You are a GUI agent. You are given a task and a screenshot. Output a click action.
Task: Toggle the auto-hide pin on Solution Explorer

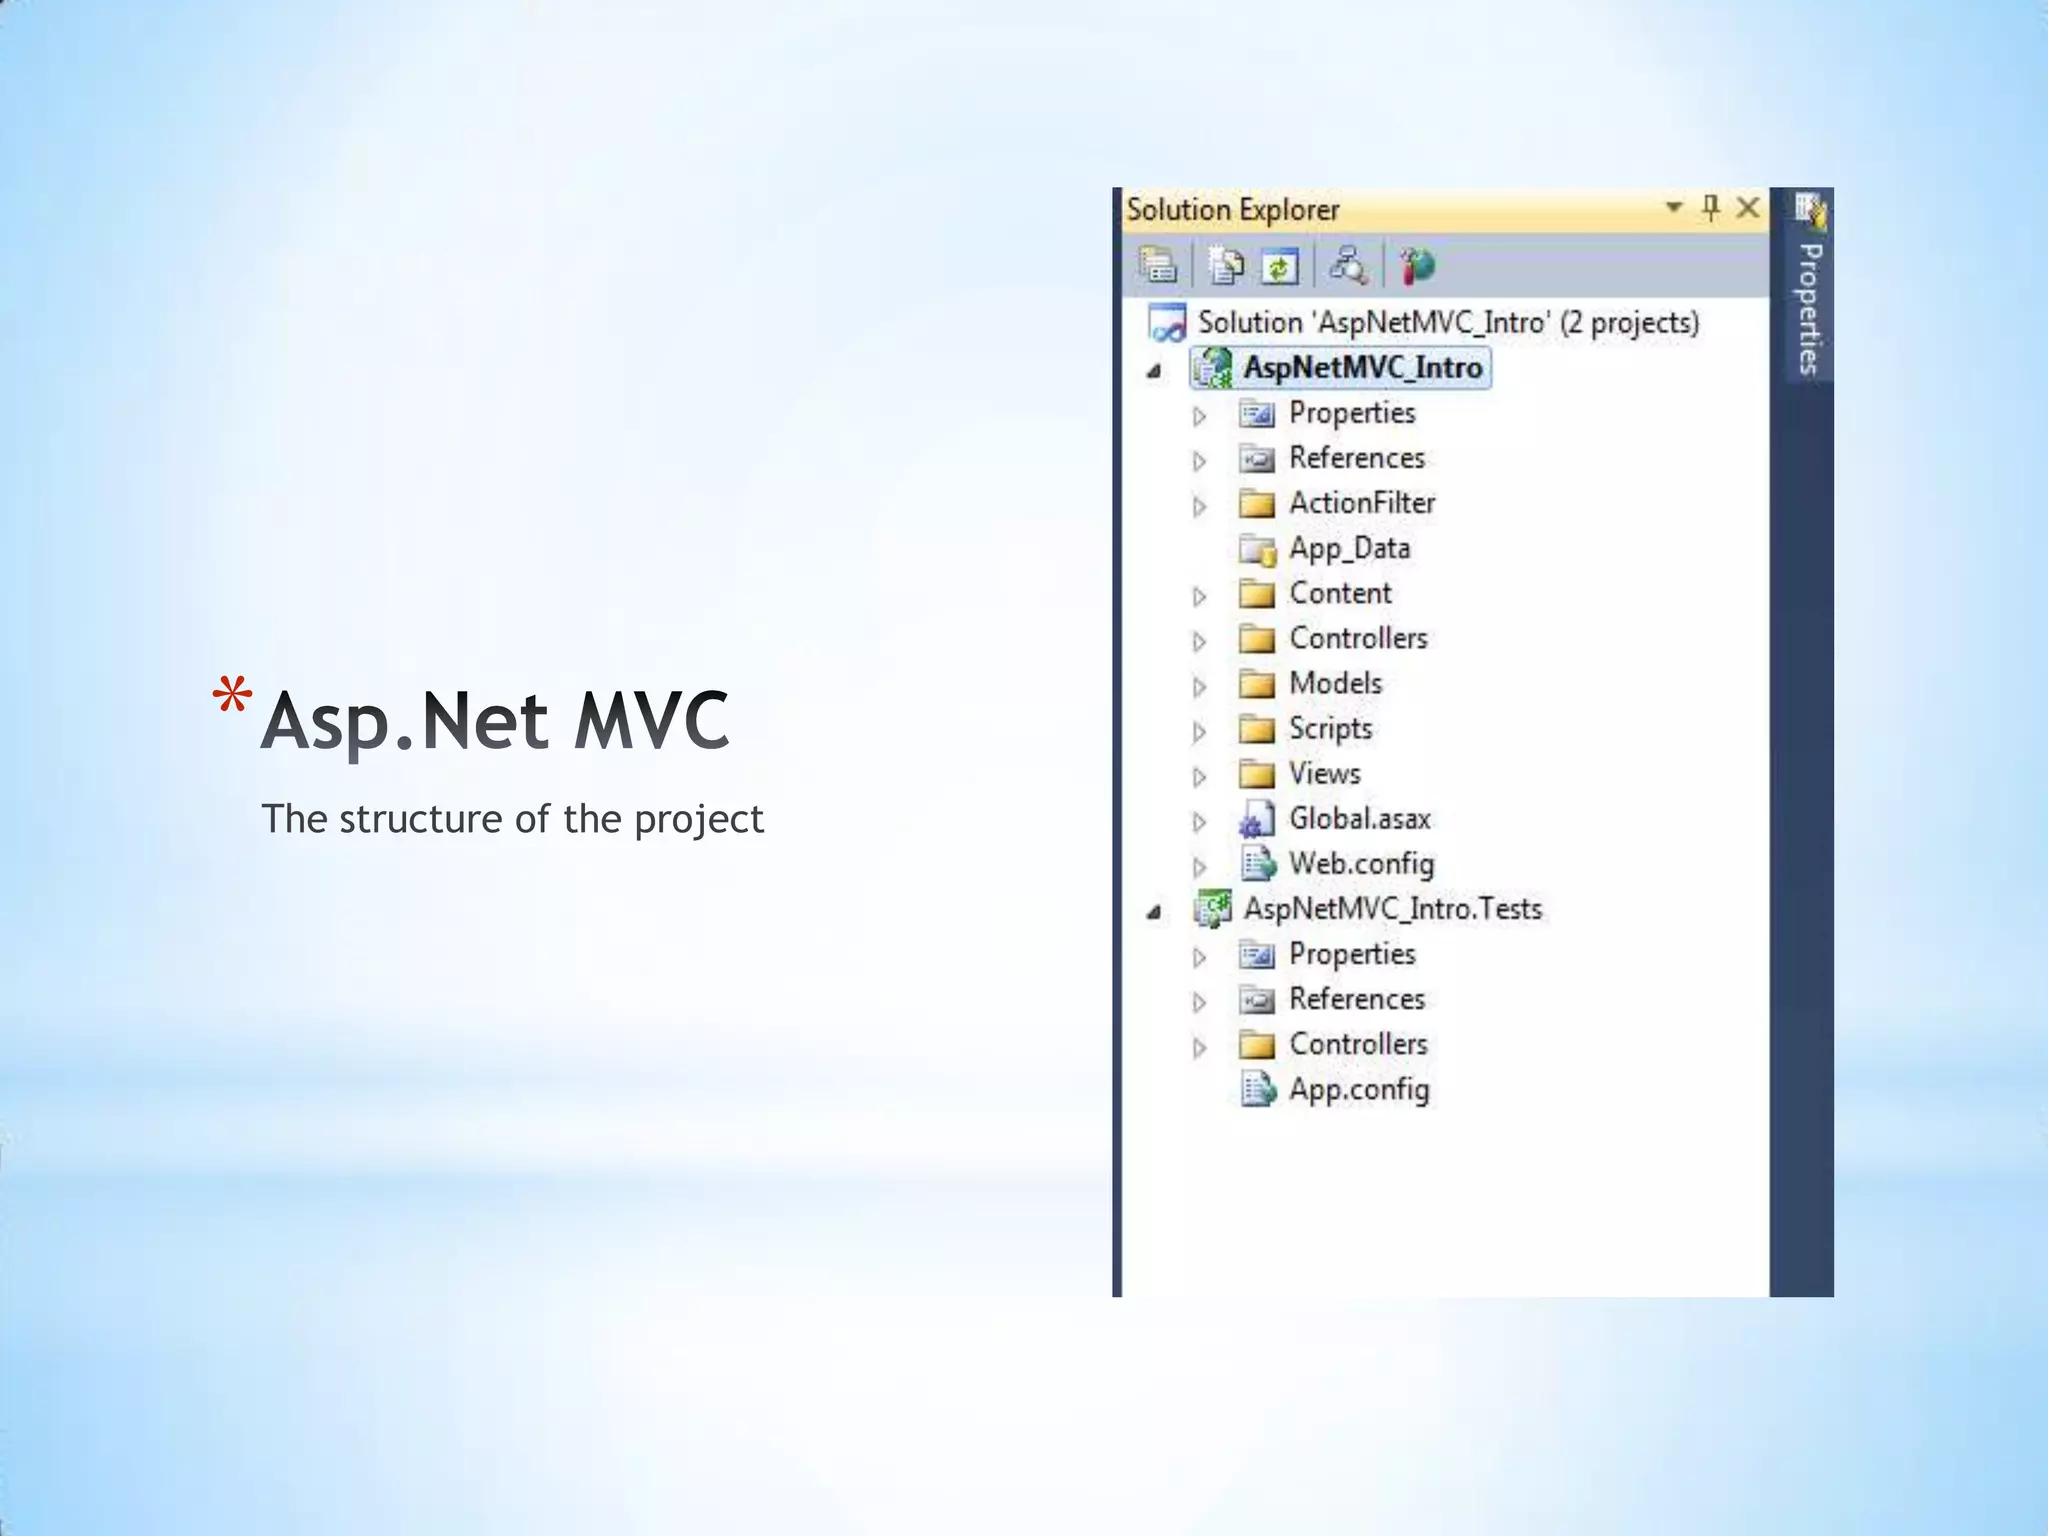1710,208
